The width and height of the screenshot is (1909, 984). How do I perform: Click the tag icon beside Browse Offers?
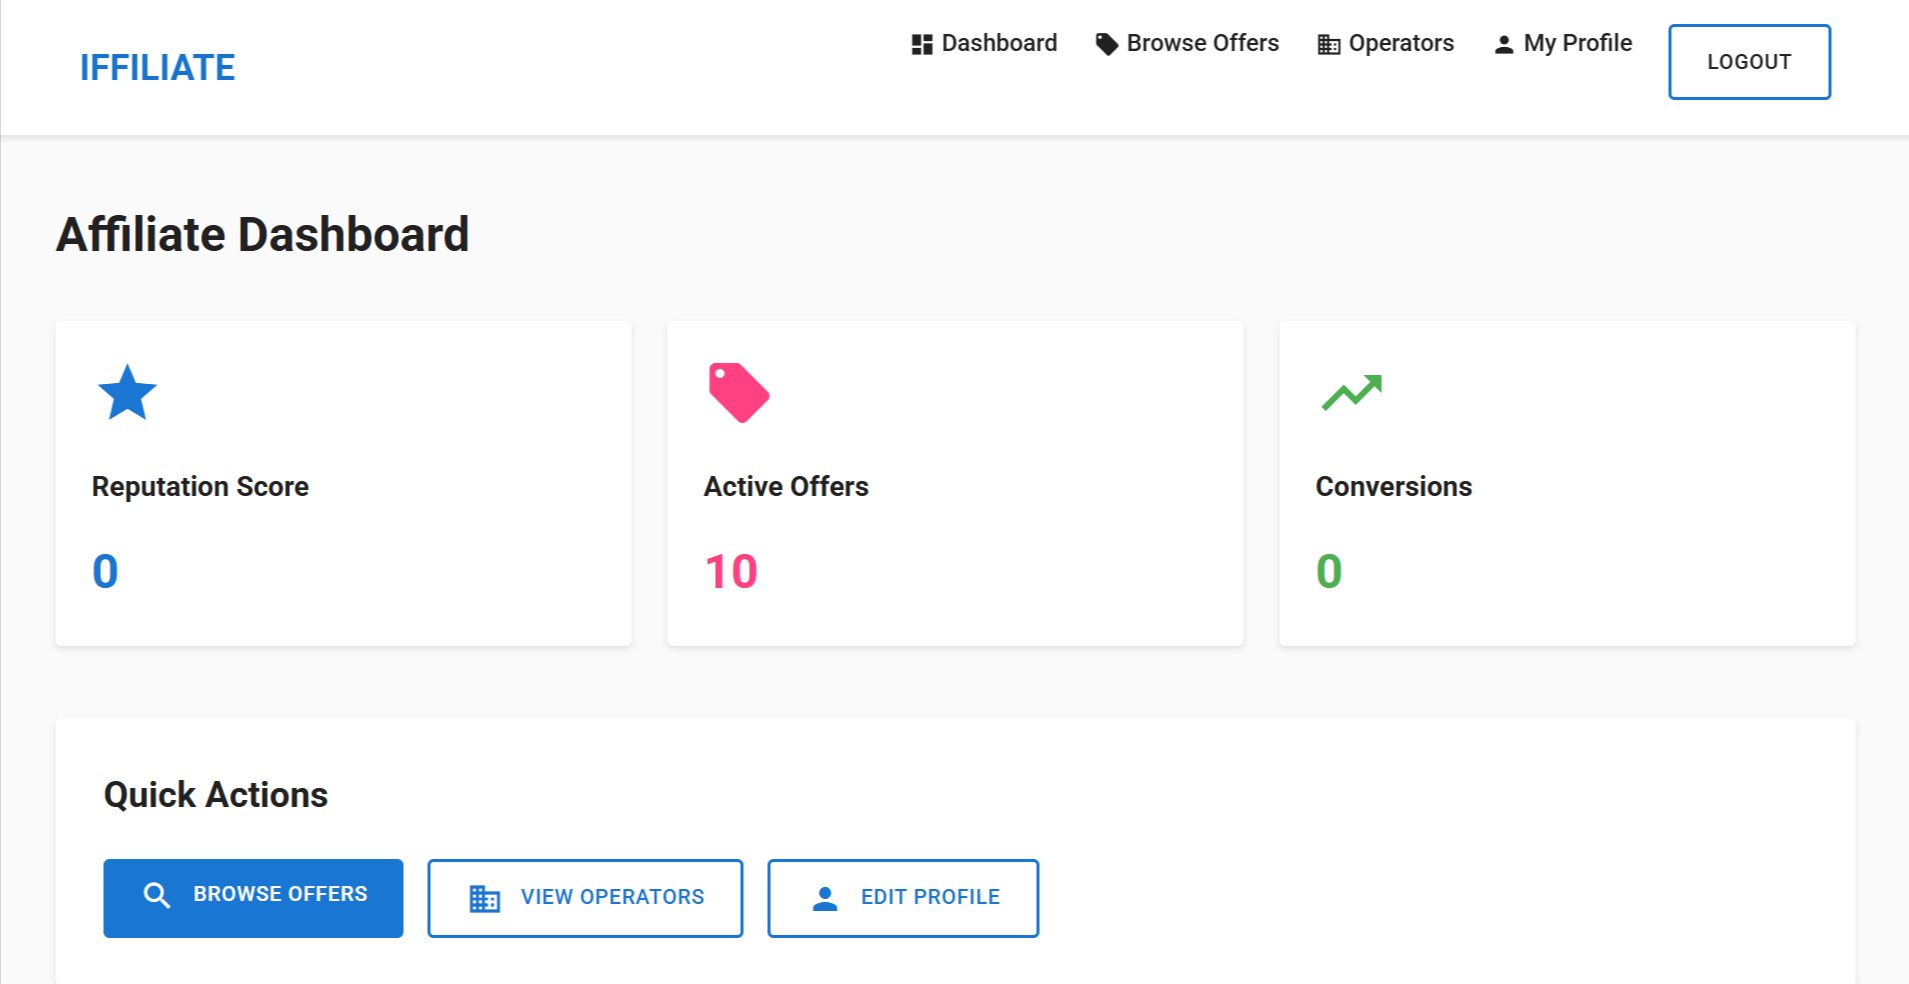pos(1106,45)
